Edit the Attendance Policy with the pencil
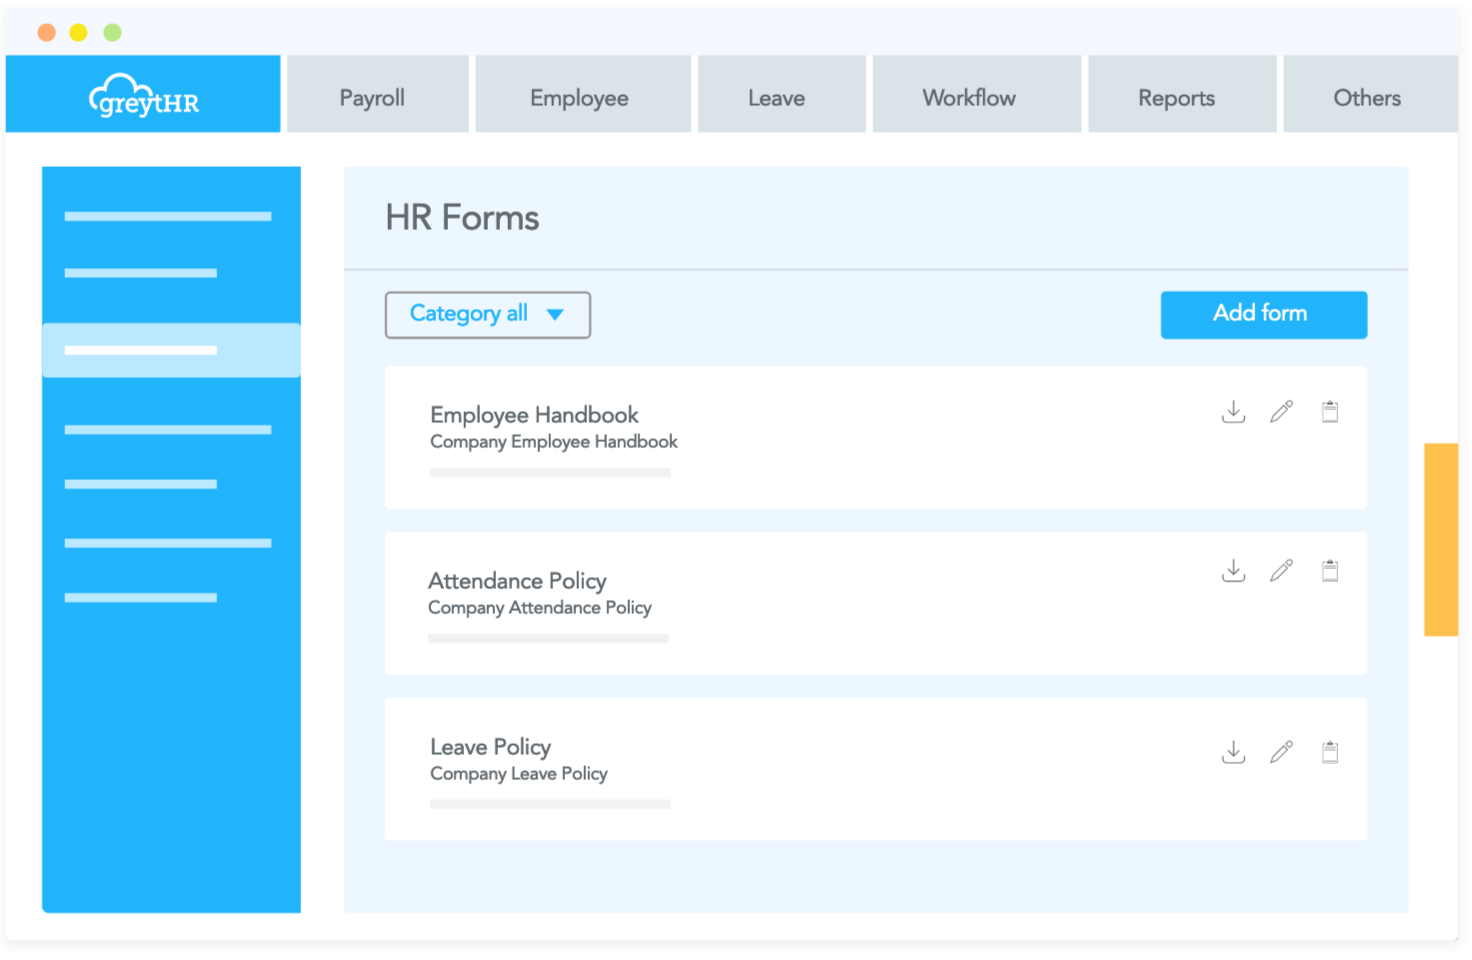 [x=1281, y=571]
